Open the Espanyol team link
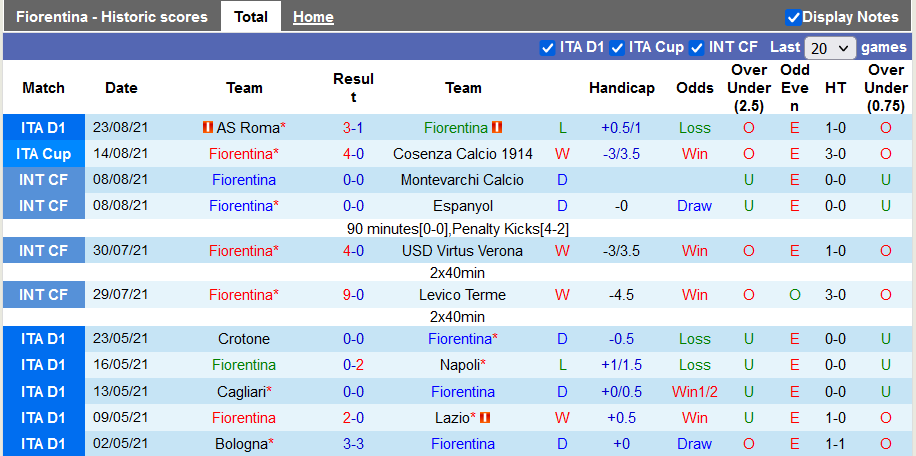 pyautogui.click(x=462, y=206)
